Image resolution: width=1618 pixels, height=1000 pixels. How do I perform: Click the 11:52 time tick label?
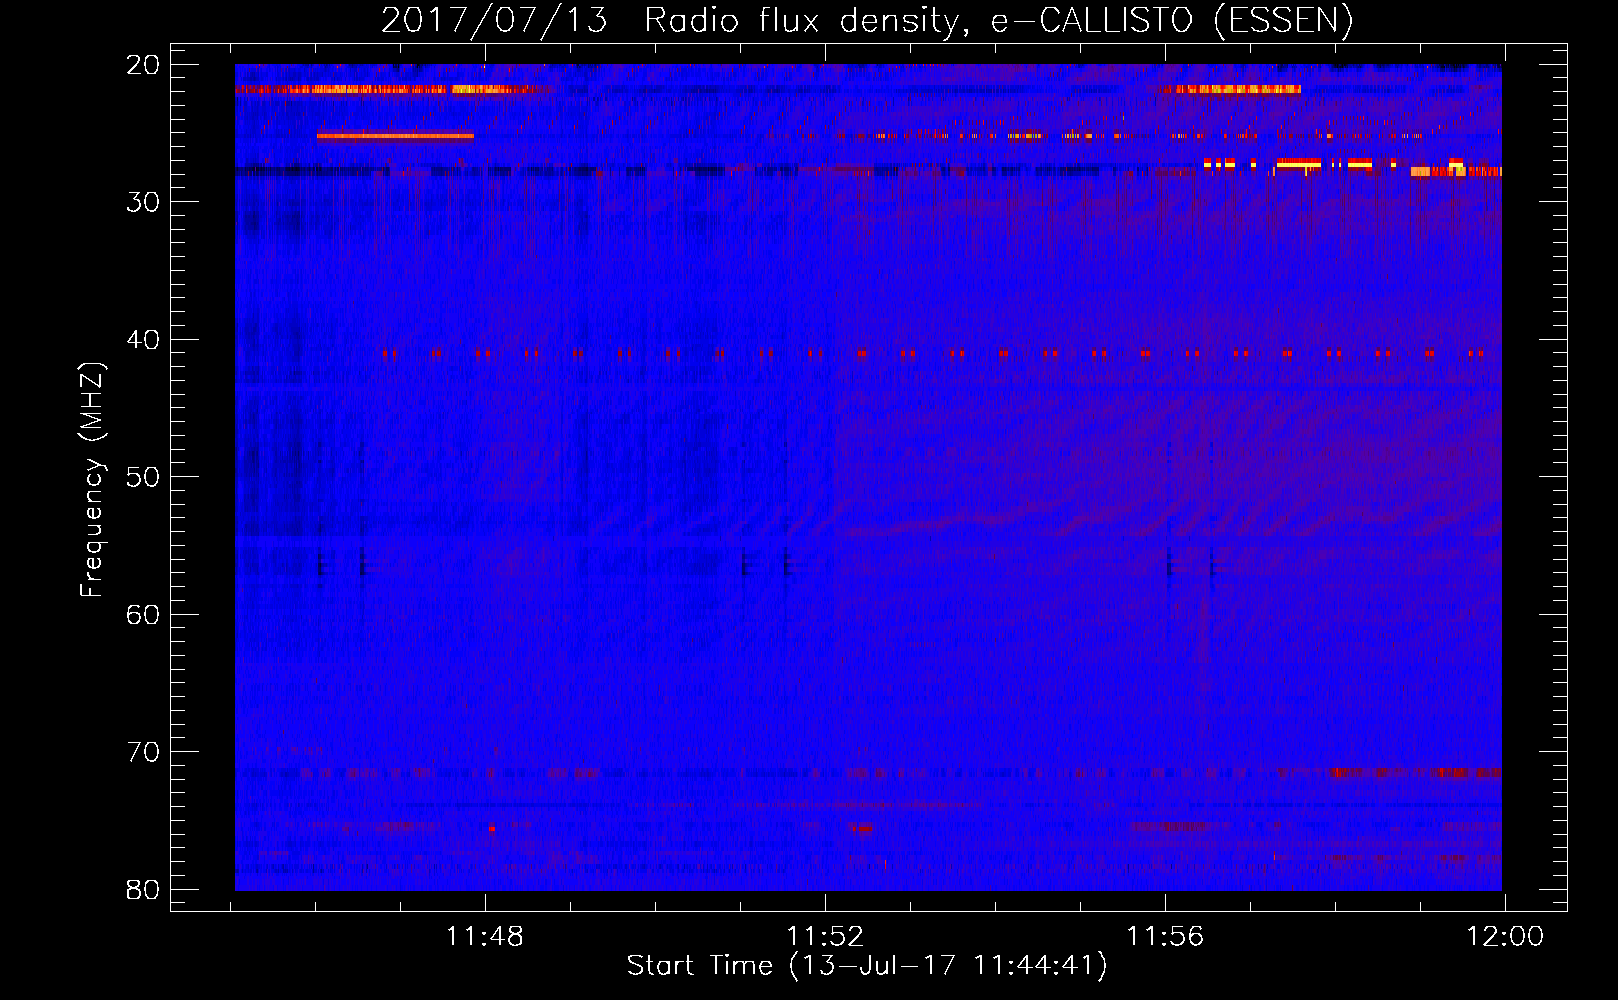(x=825, y=937)
